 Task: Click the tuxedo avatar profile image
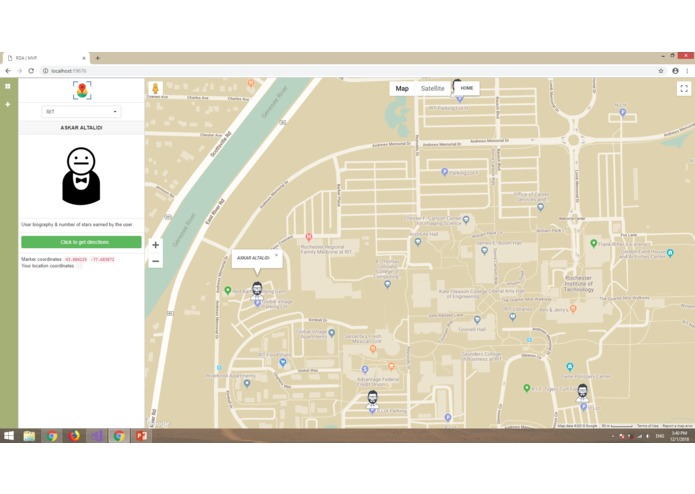[x=81, y=176]
